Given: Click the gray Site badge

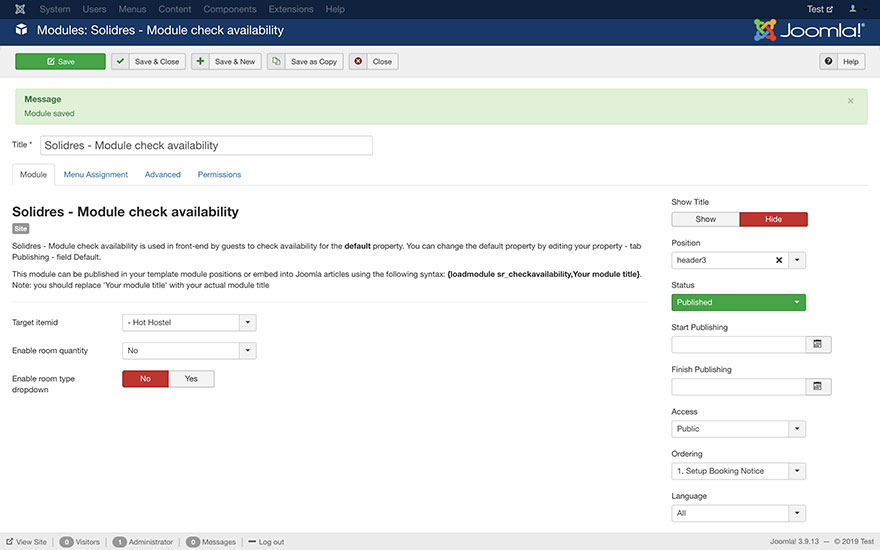Looking at the screenshot, I should pos(21,228).
